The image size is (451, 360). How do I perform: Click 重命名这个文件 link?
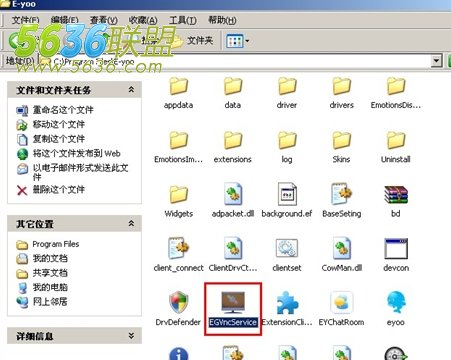coord(63,110)
